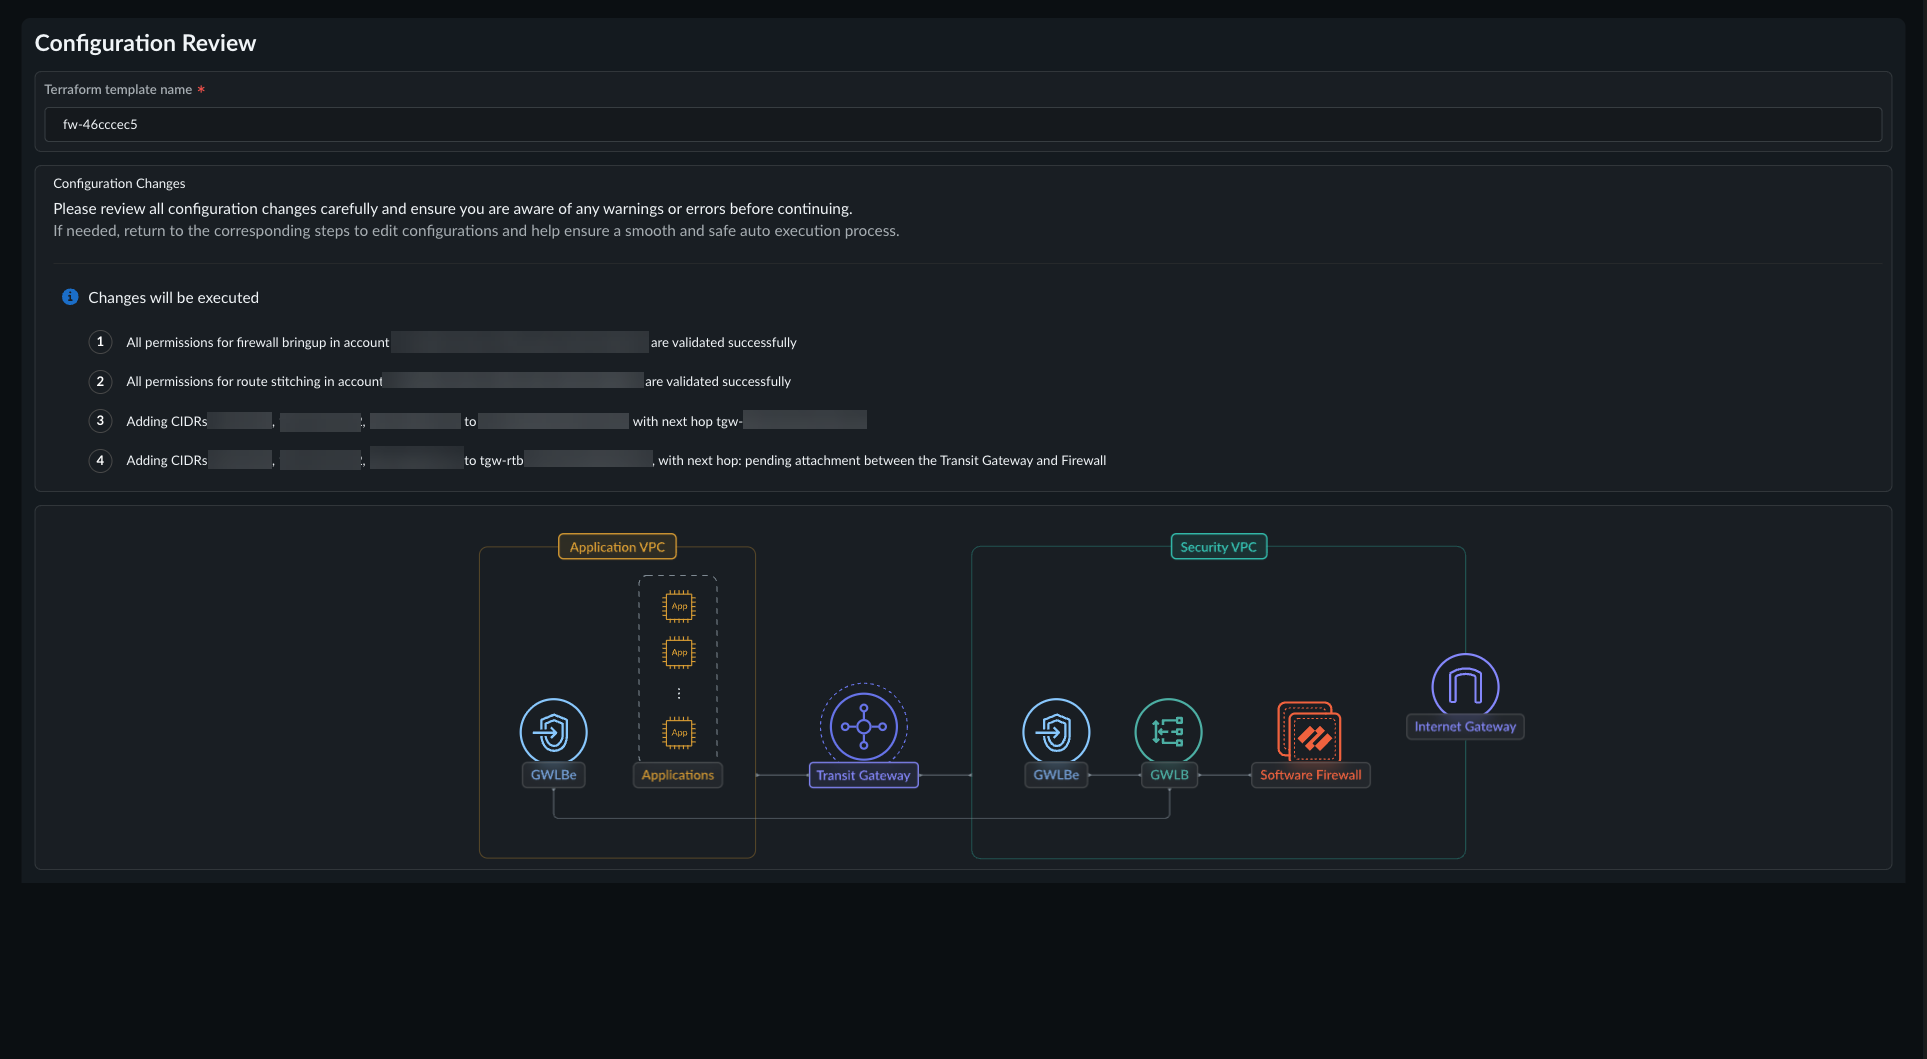Click the blue info icon beside Changes will be executed
1927x1059 pixels.
pos(70,297)
